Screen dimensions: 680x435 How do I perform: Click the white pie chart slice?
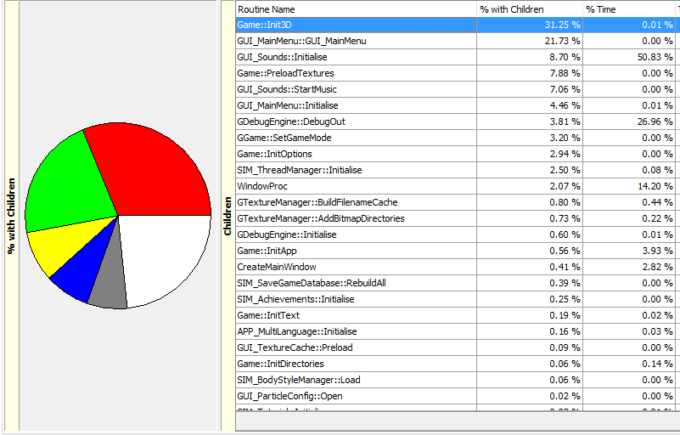167,254
